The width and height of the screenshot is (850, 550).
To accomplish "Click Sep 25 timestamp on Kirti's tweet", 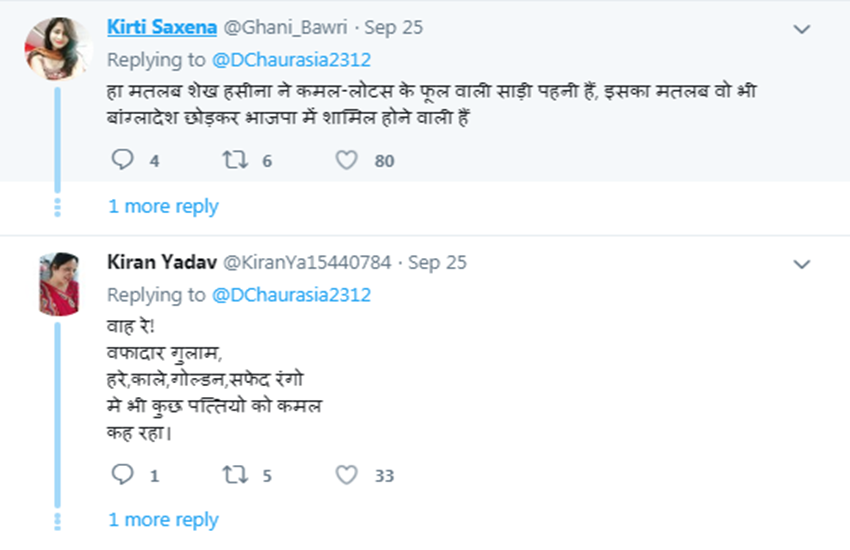I will 393,27.
